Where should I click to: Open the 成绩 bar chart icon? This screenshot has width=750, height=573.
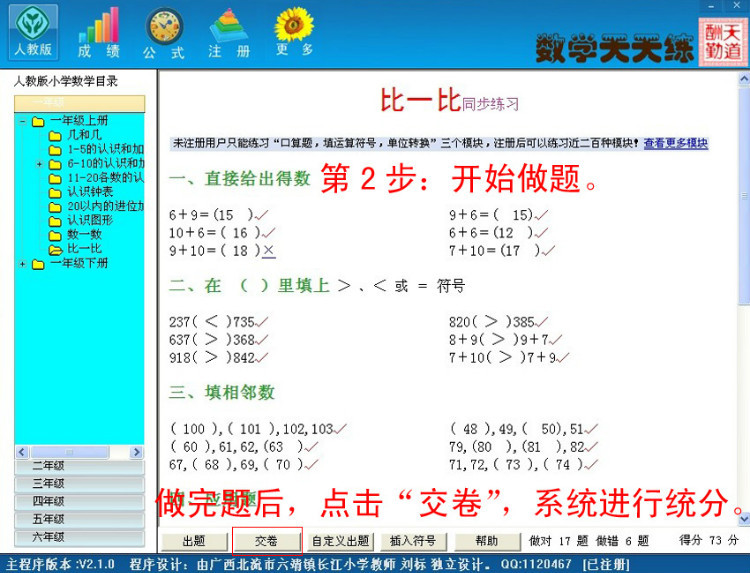pyautogui.click(x=99, y=32)
